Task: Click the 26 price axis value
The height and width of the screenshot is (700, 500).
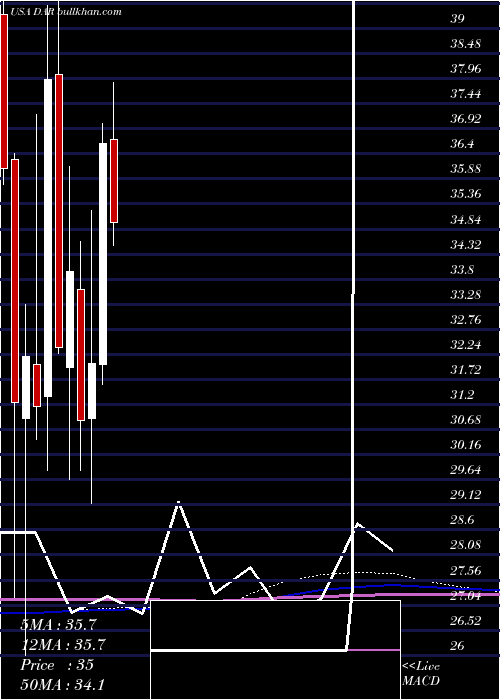Action: click(458, 646)
